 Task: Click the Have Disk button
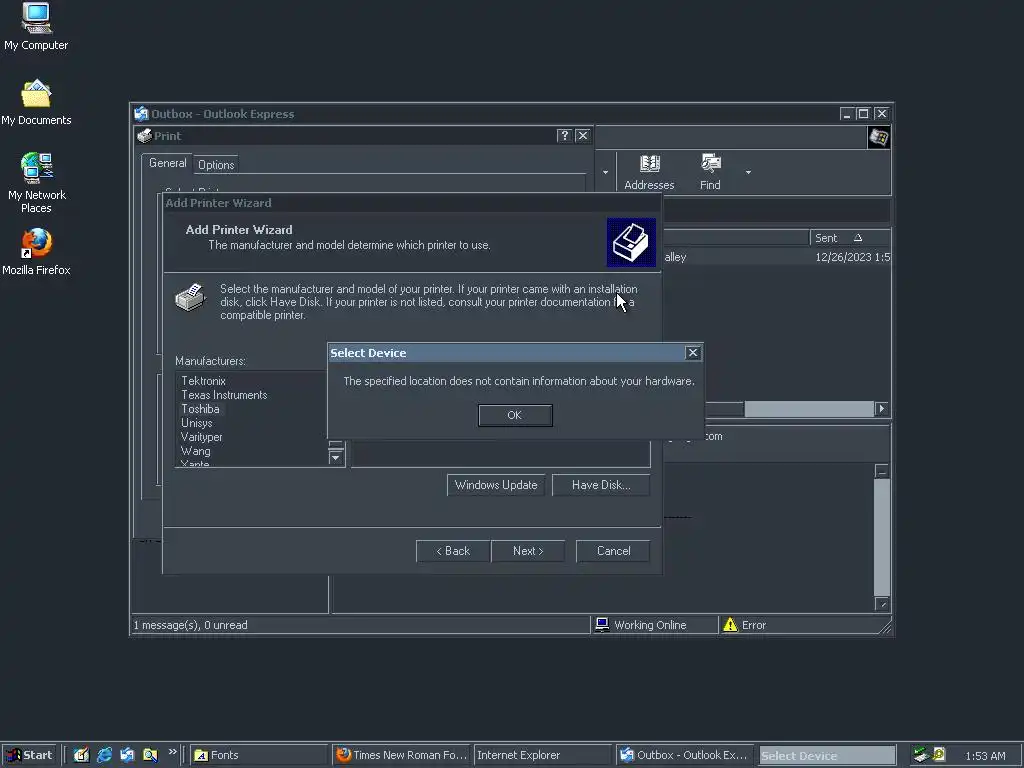point(601,485)
